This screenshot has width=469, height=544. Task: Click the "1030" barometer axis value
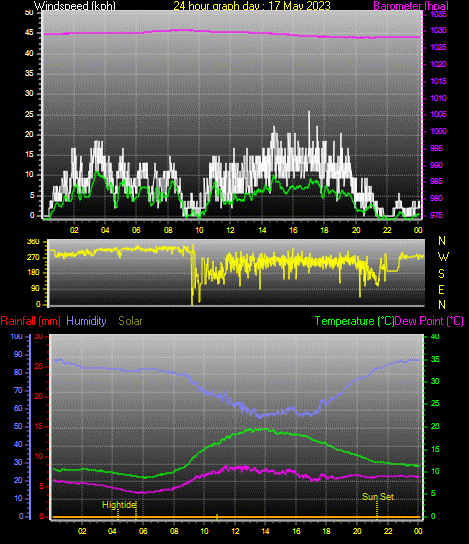pos(438,31)
